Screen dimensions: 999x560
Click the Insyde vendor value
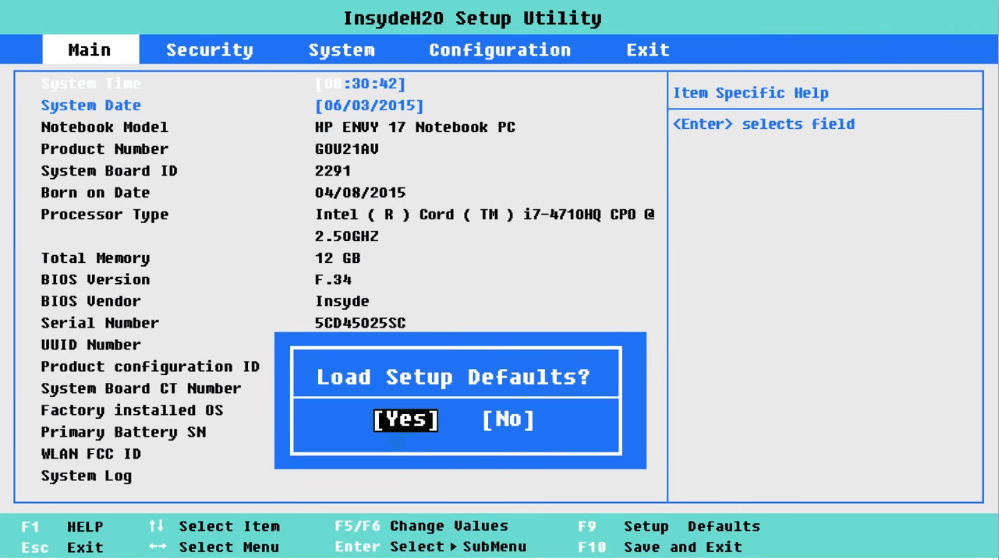click(x=341, y=301)
